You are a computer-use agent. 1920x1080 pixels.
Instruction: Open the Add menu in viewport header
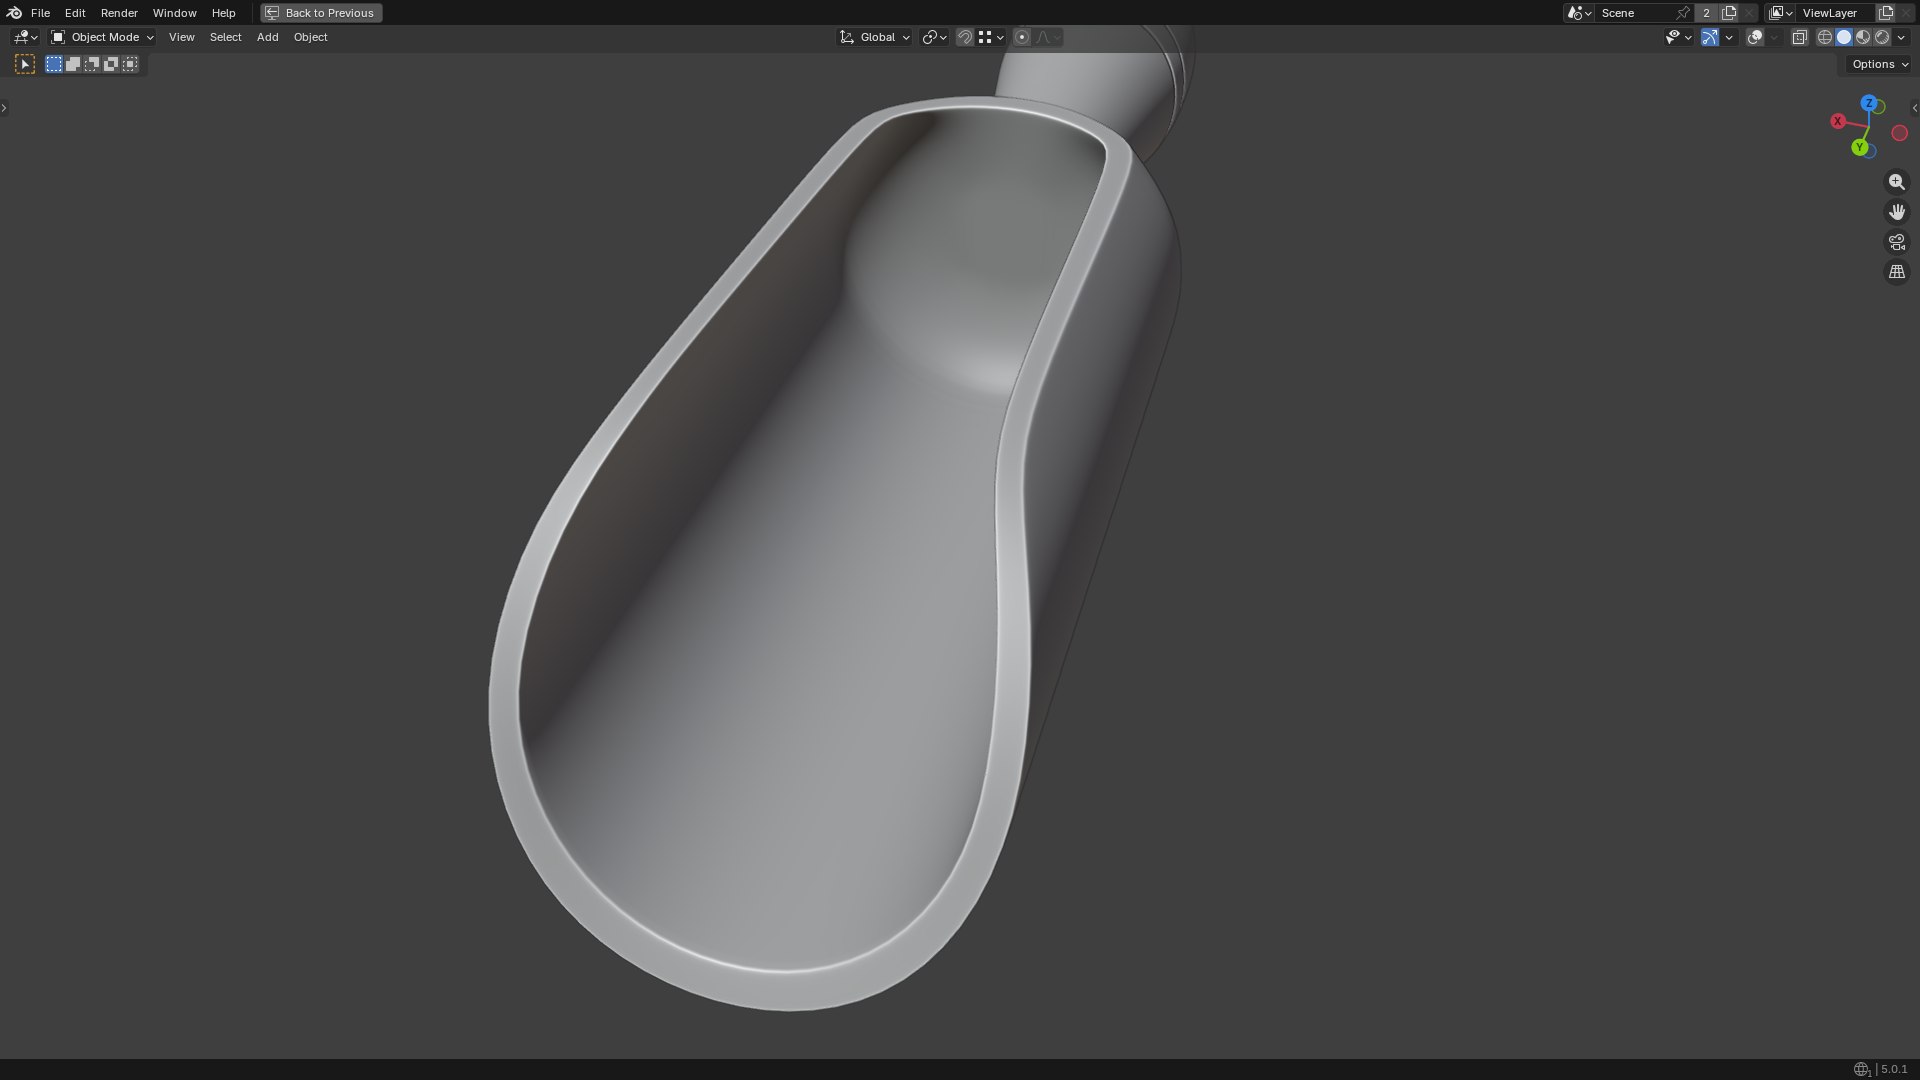coord(267,37)
